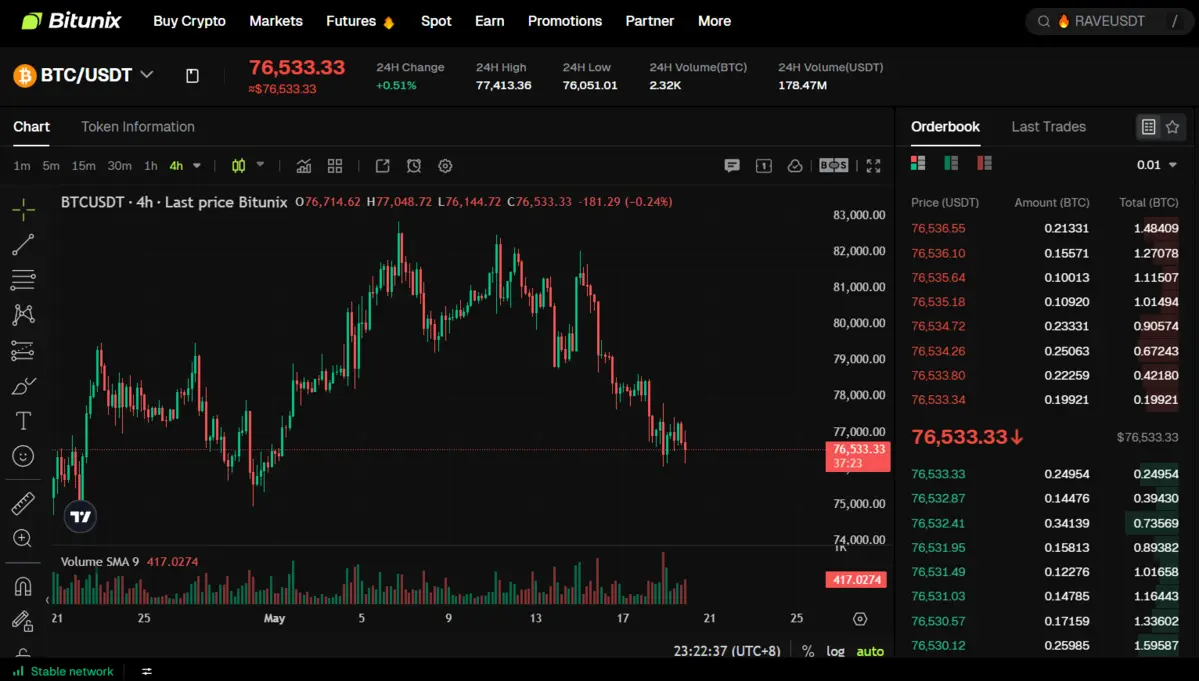Add pair to favorites star
Viewport: 1199px width, 681px height.
[1173, 127]
